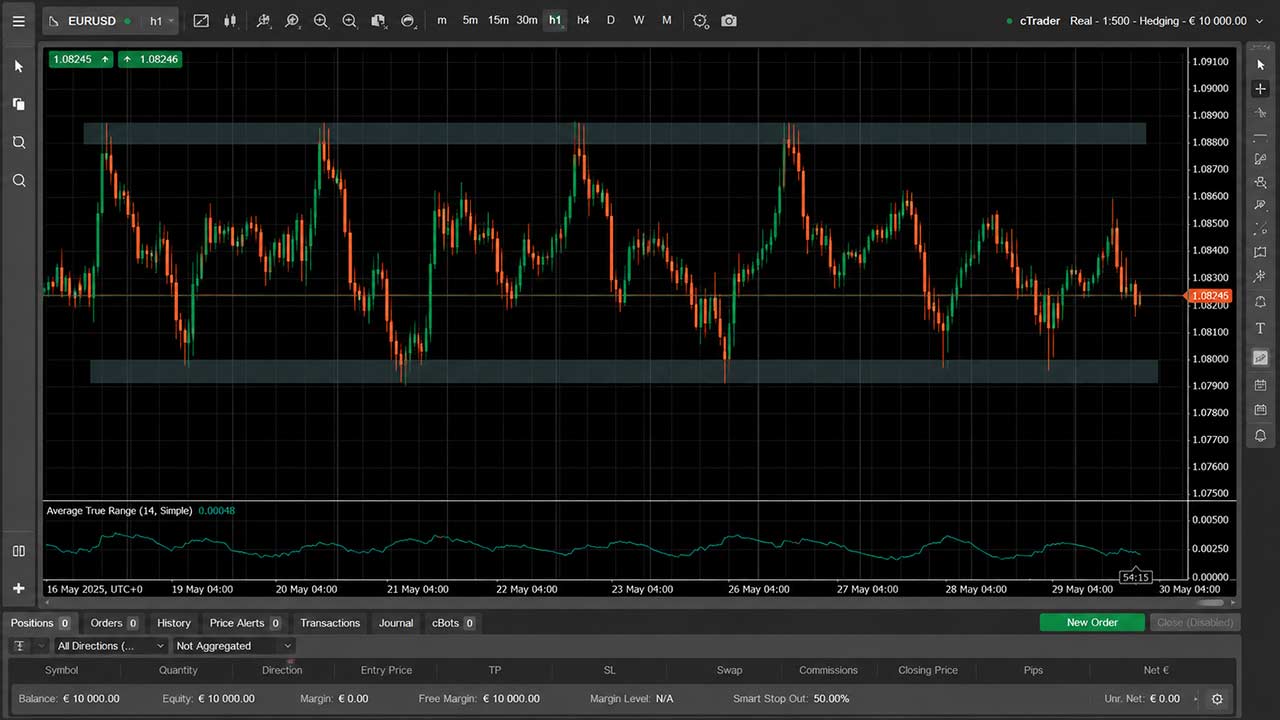Select the h1 timeframe button
Screen dimensions: 1280x720
click(555, 21)
